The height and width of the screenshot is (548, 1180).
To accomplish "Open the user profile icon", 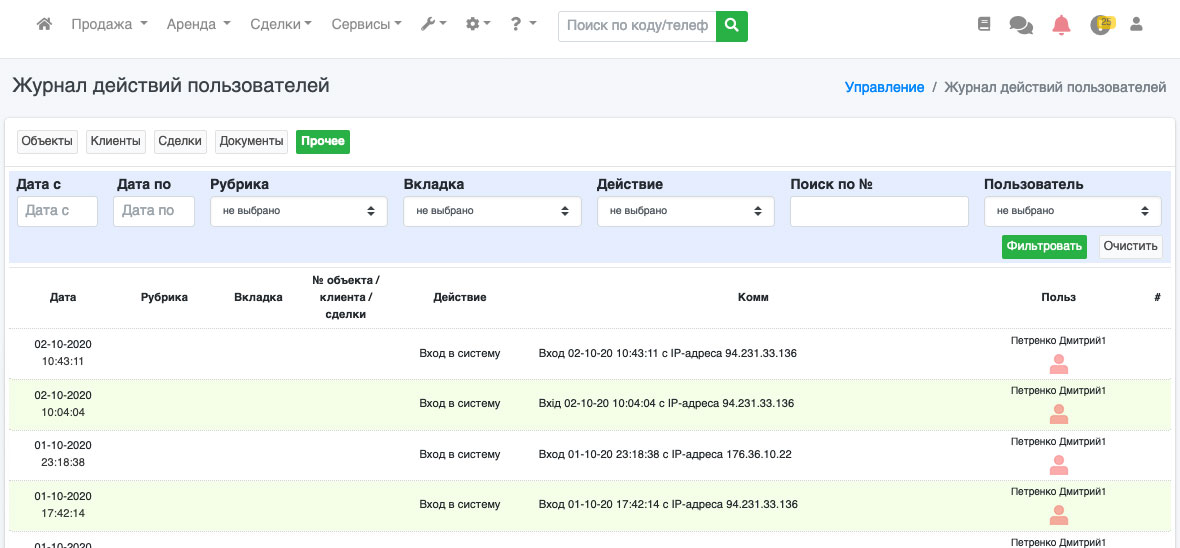I will tap(1136, 25).
